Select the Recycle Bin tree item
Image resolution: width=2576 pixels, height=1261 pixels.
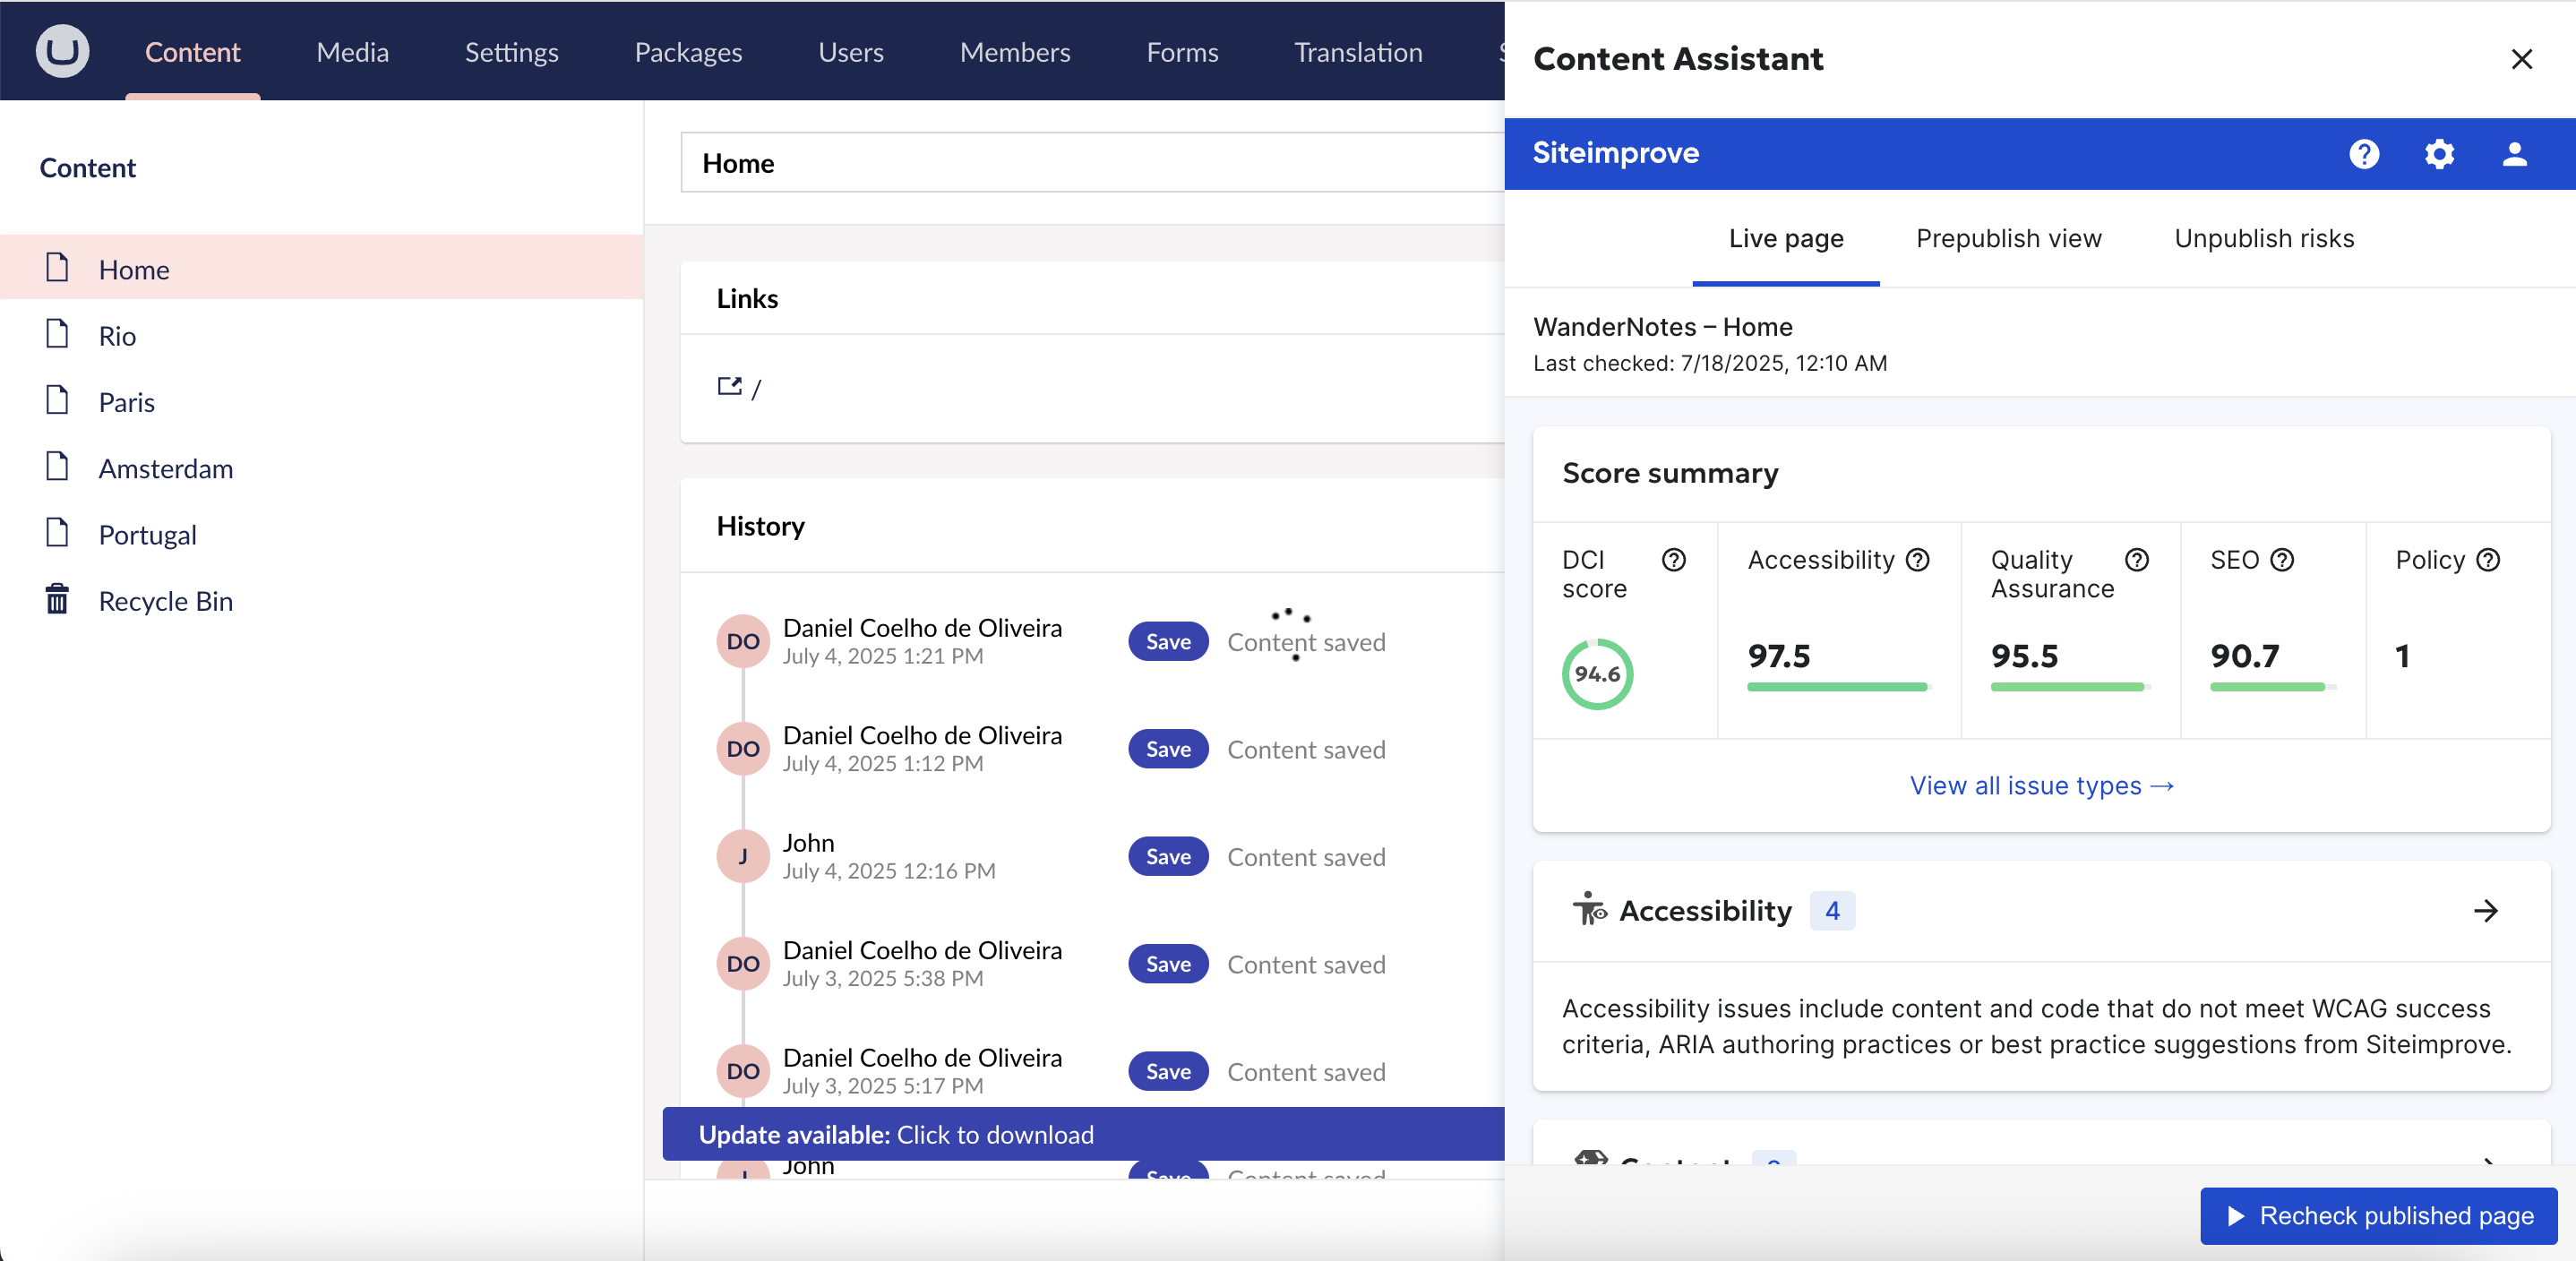tap(165, 601)
